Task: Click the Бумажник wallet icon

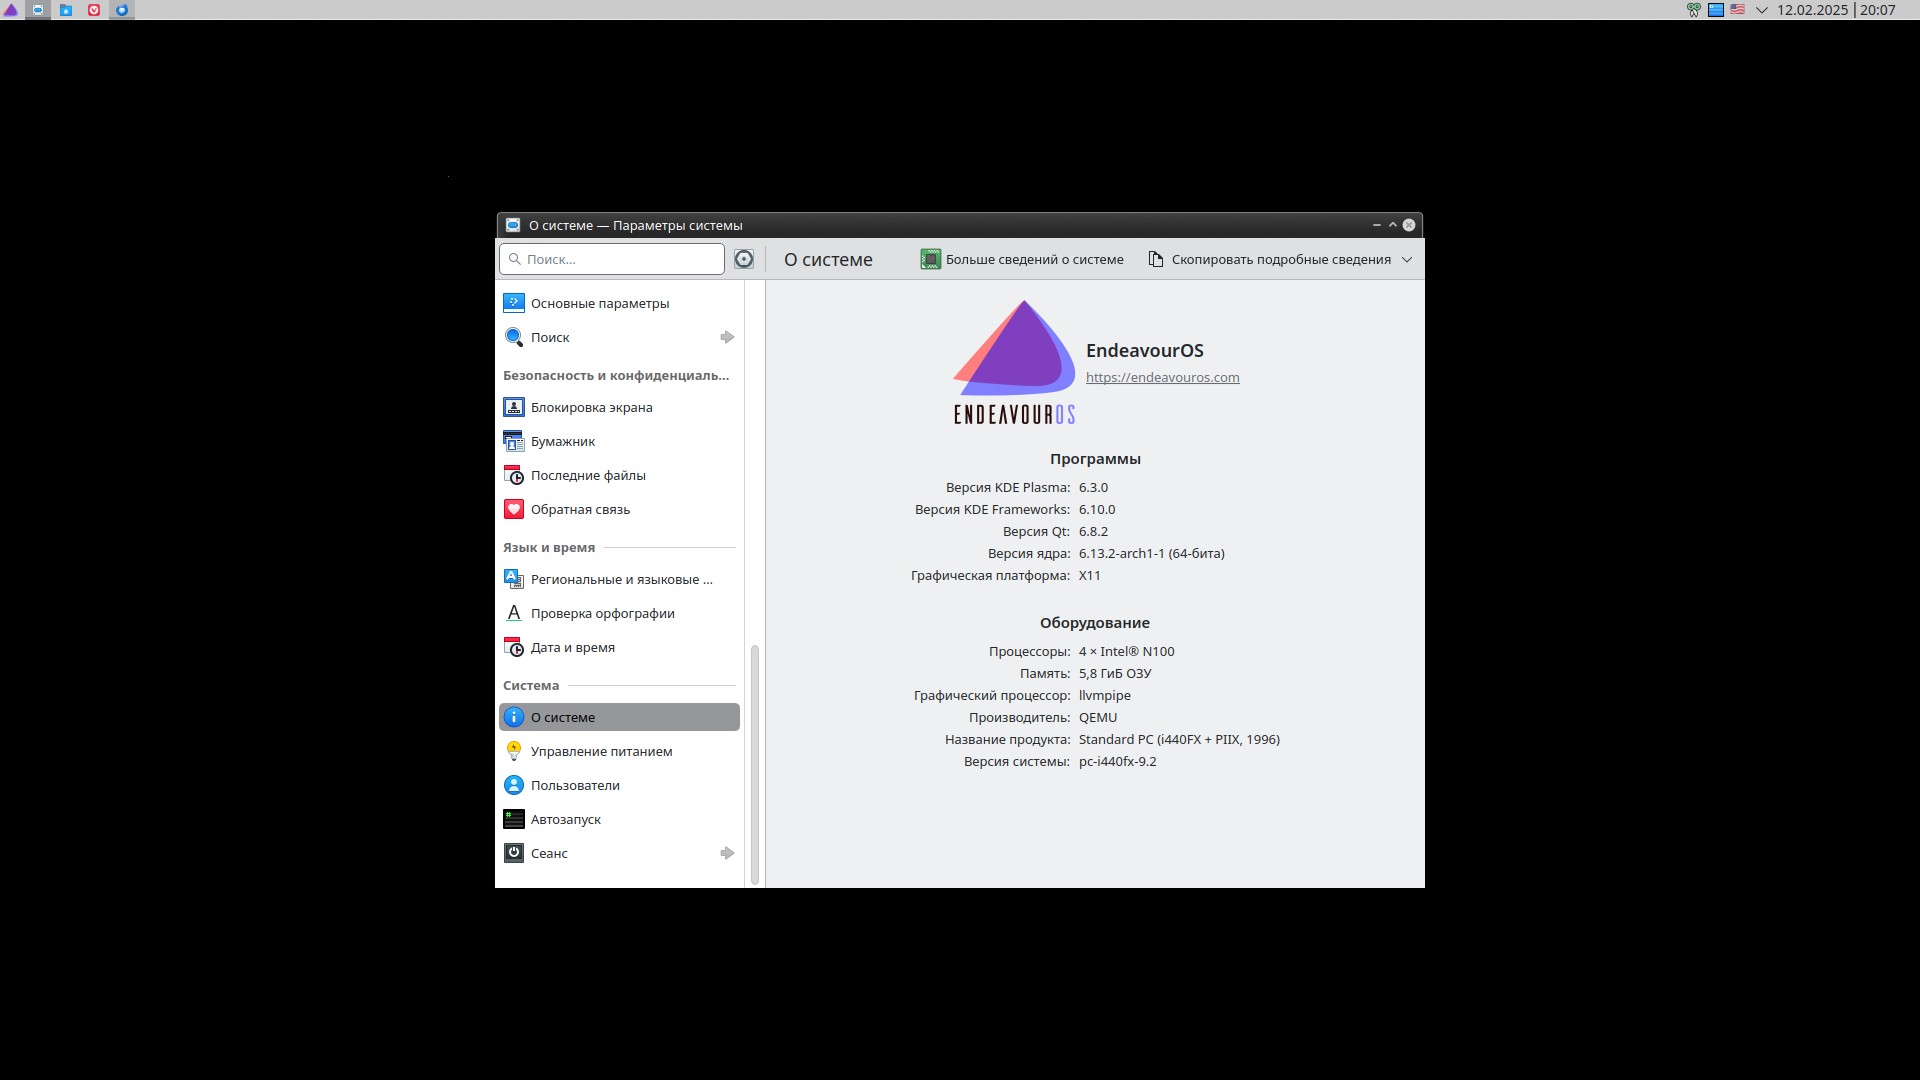Action: 514,441
